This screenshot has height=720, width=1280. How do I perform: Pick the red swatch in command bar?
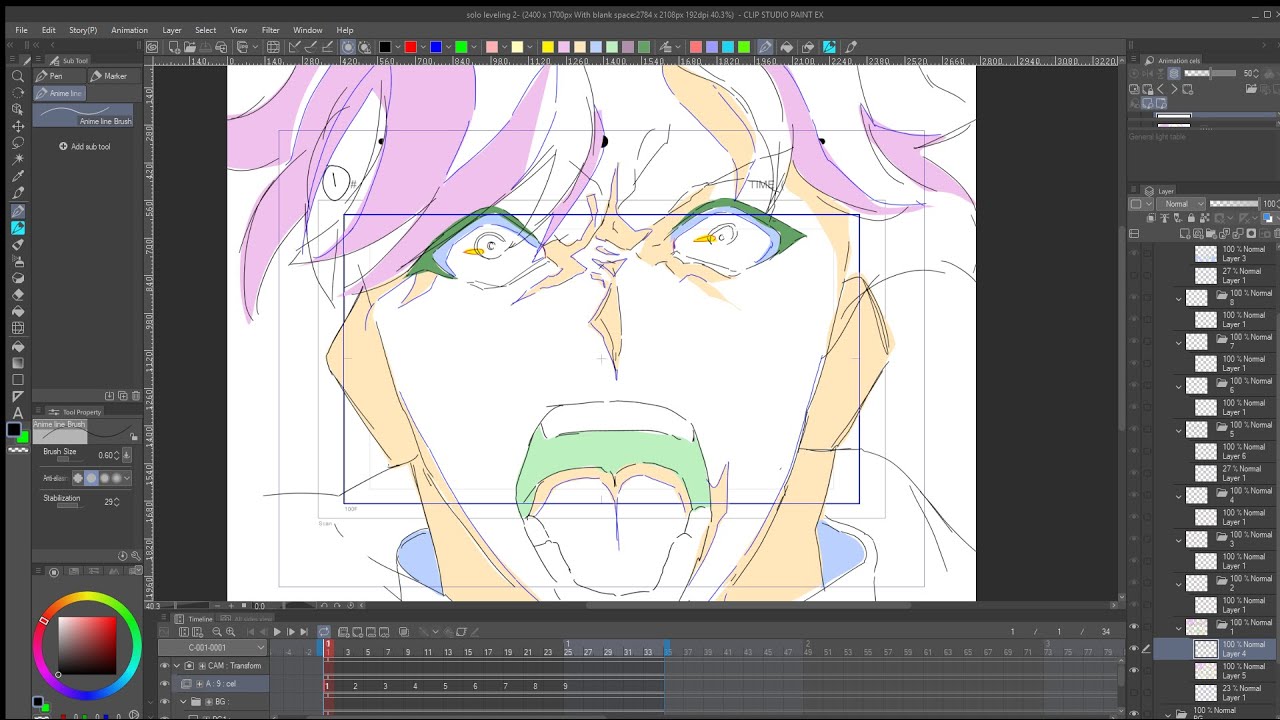(410, 47)
